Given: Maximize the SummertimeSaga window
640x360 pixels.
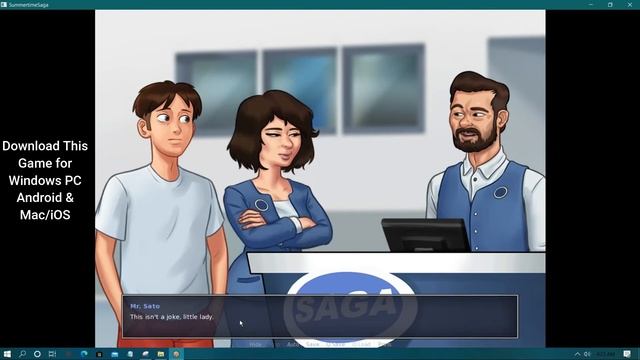Looking at the screenshot, I should (x=610, y=4).
